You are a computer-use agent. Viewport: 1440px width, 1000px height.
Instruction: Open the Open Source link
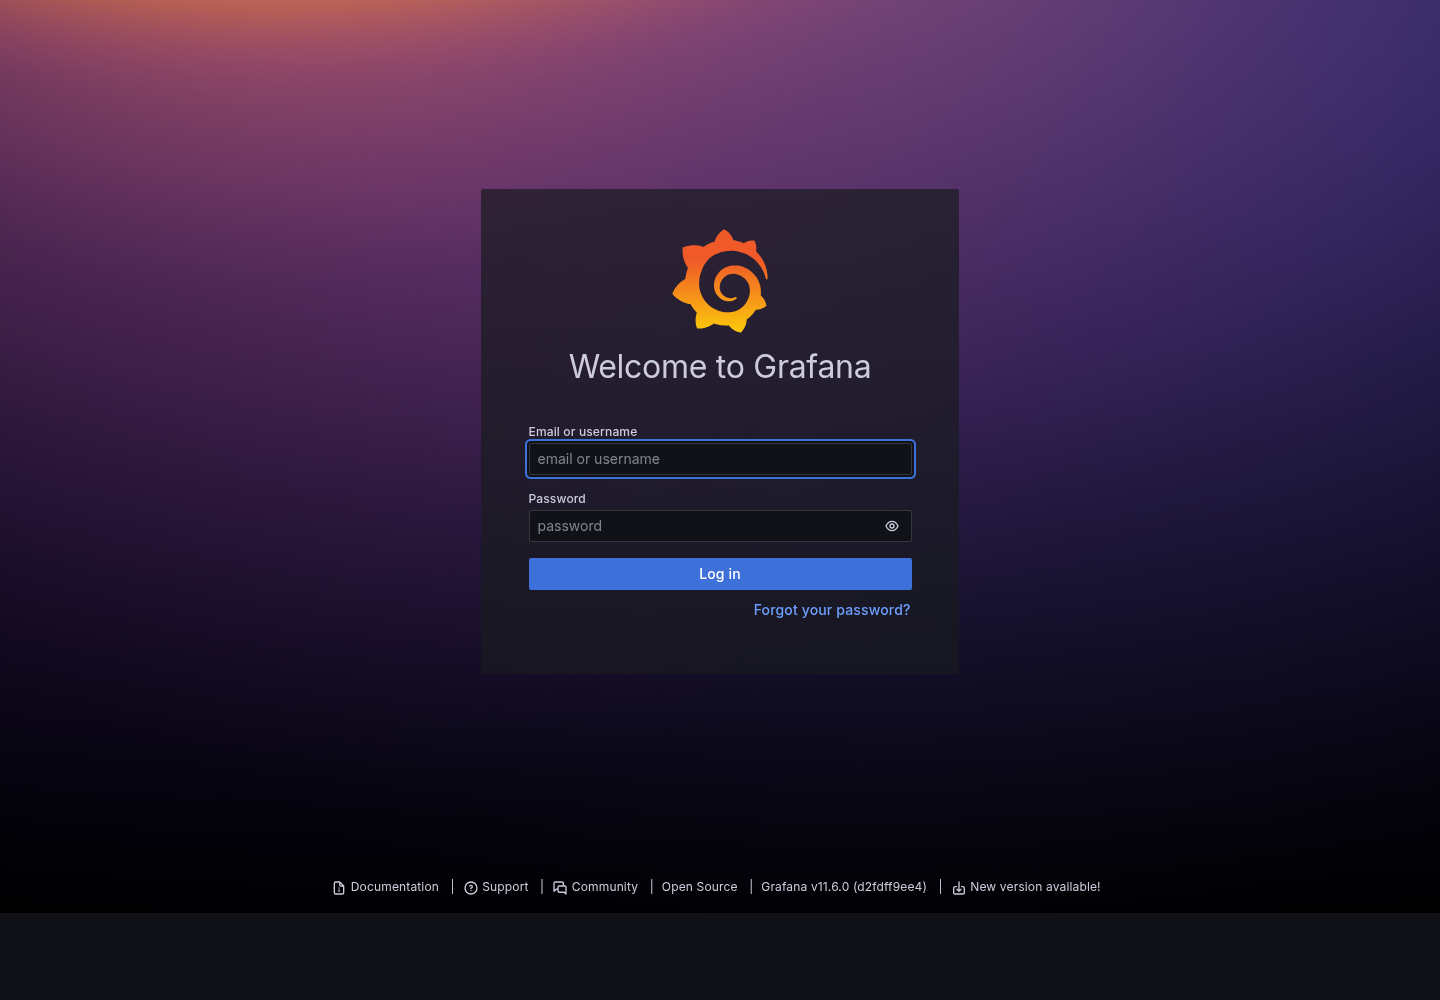click(x=699, y=887)
